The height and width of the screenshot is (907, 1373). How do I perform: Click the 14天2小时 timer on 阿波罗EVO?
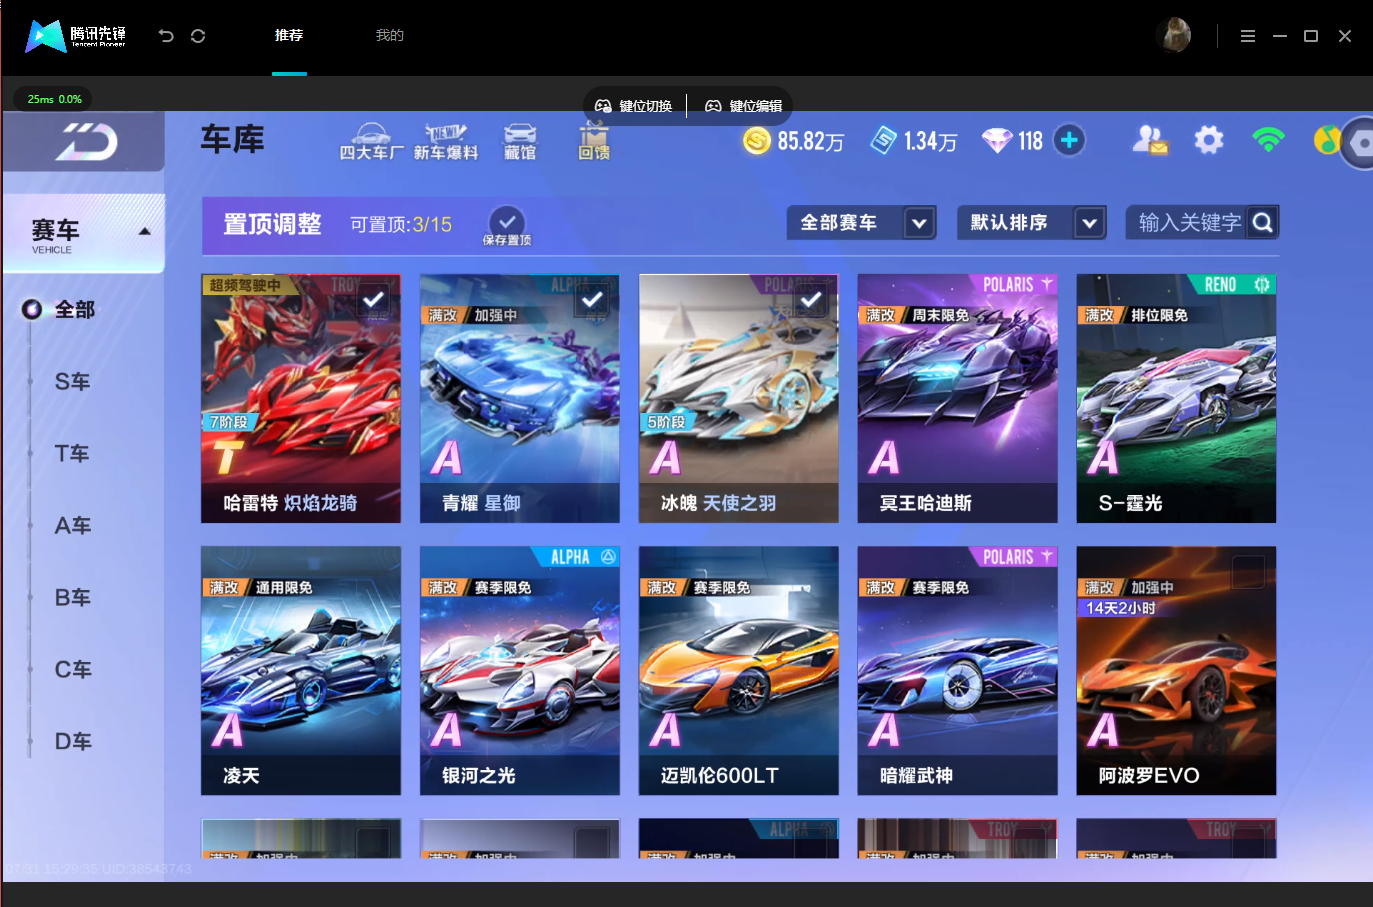click(1121, 608)
